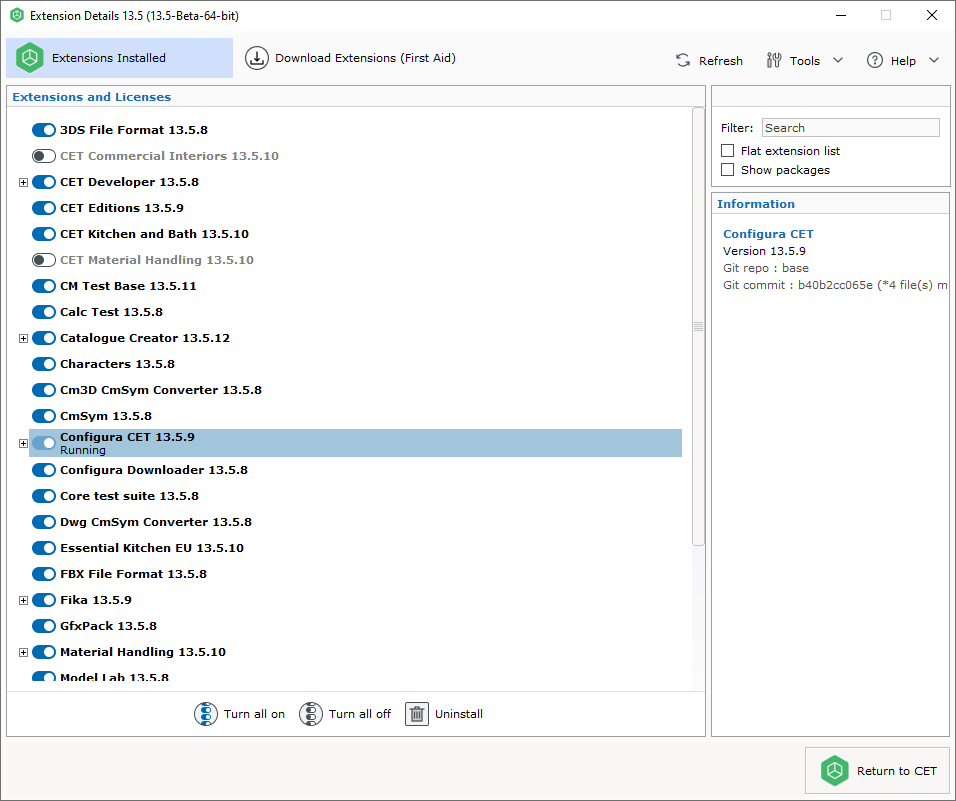Click the Turn all on icon
956x801 pixels.
coord(206,714)
